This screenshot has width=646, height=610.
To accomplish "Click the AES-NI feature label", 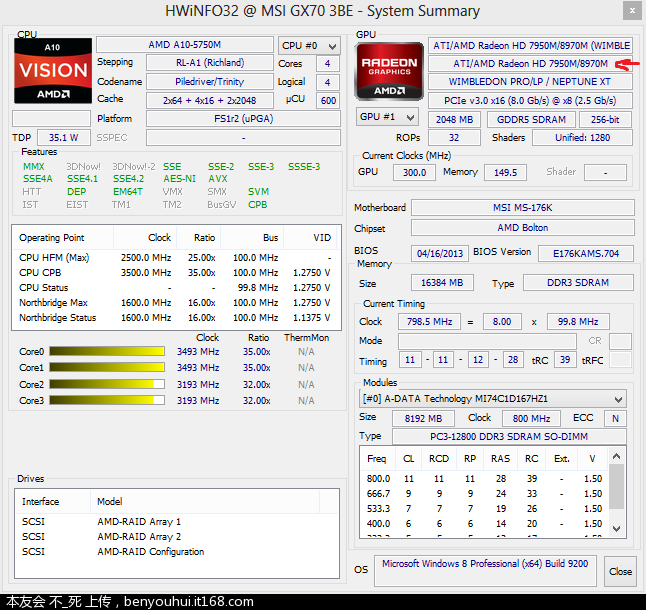I will 179,179.
